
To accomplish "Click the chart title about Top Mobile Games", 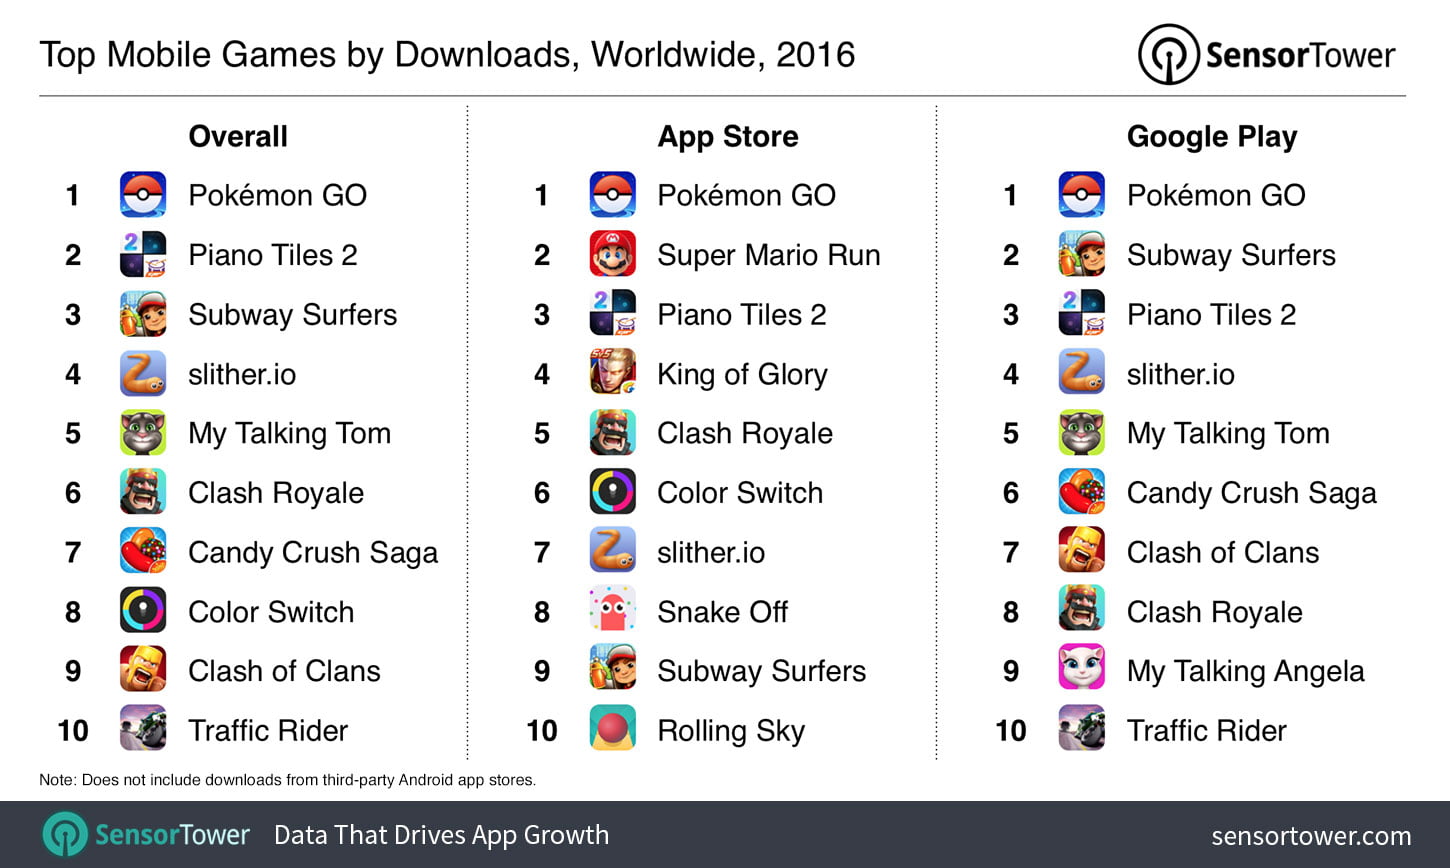I will [447, 54].
